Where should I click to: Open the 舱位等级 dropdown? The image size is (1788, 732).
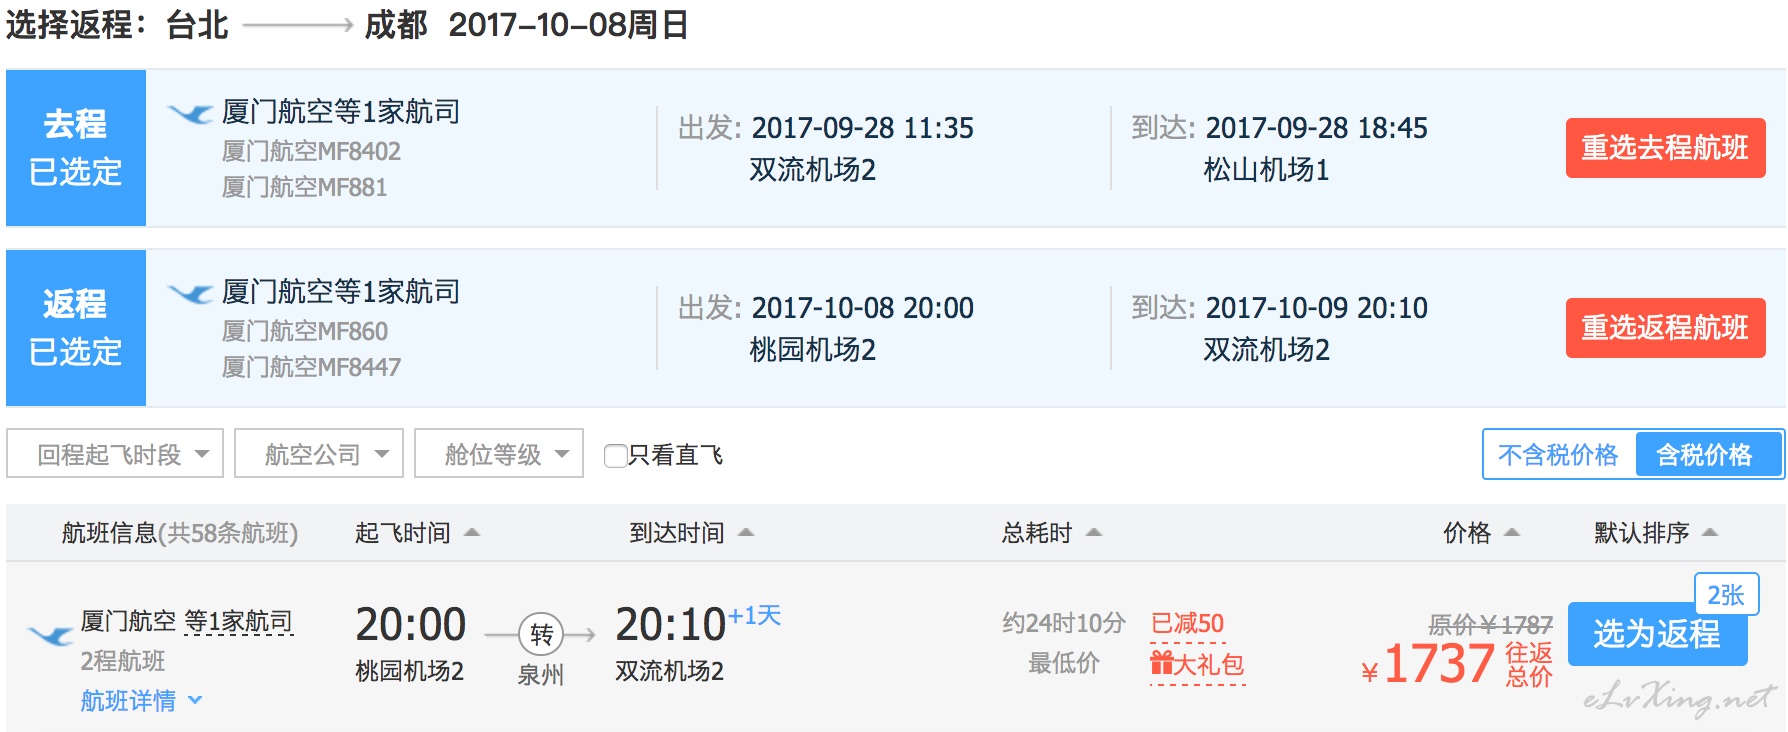click(499, 454)
